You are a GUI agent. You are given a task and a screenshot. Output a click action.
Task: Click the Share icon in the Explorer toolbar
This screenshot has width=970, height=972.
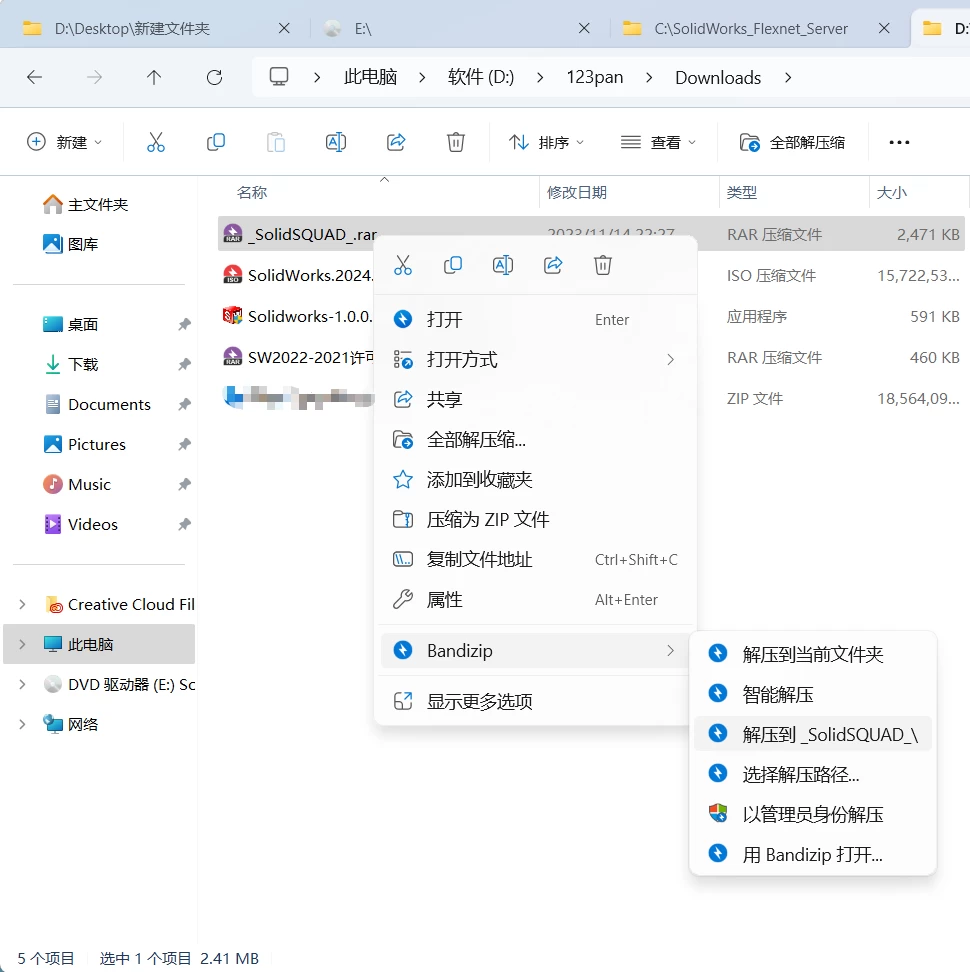pos(396,143)
